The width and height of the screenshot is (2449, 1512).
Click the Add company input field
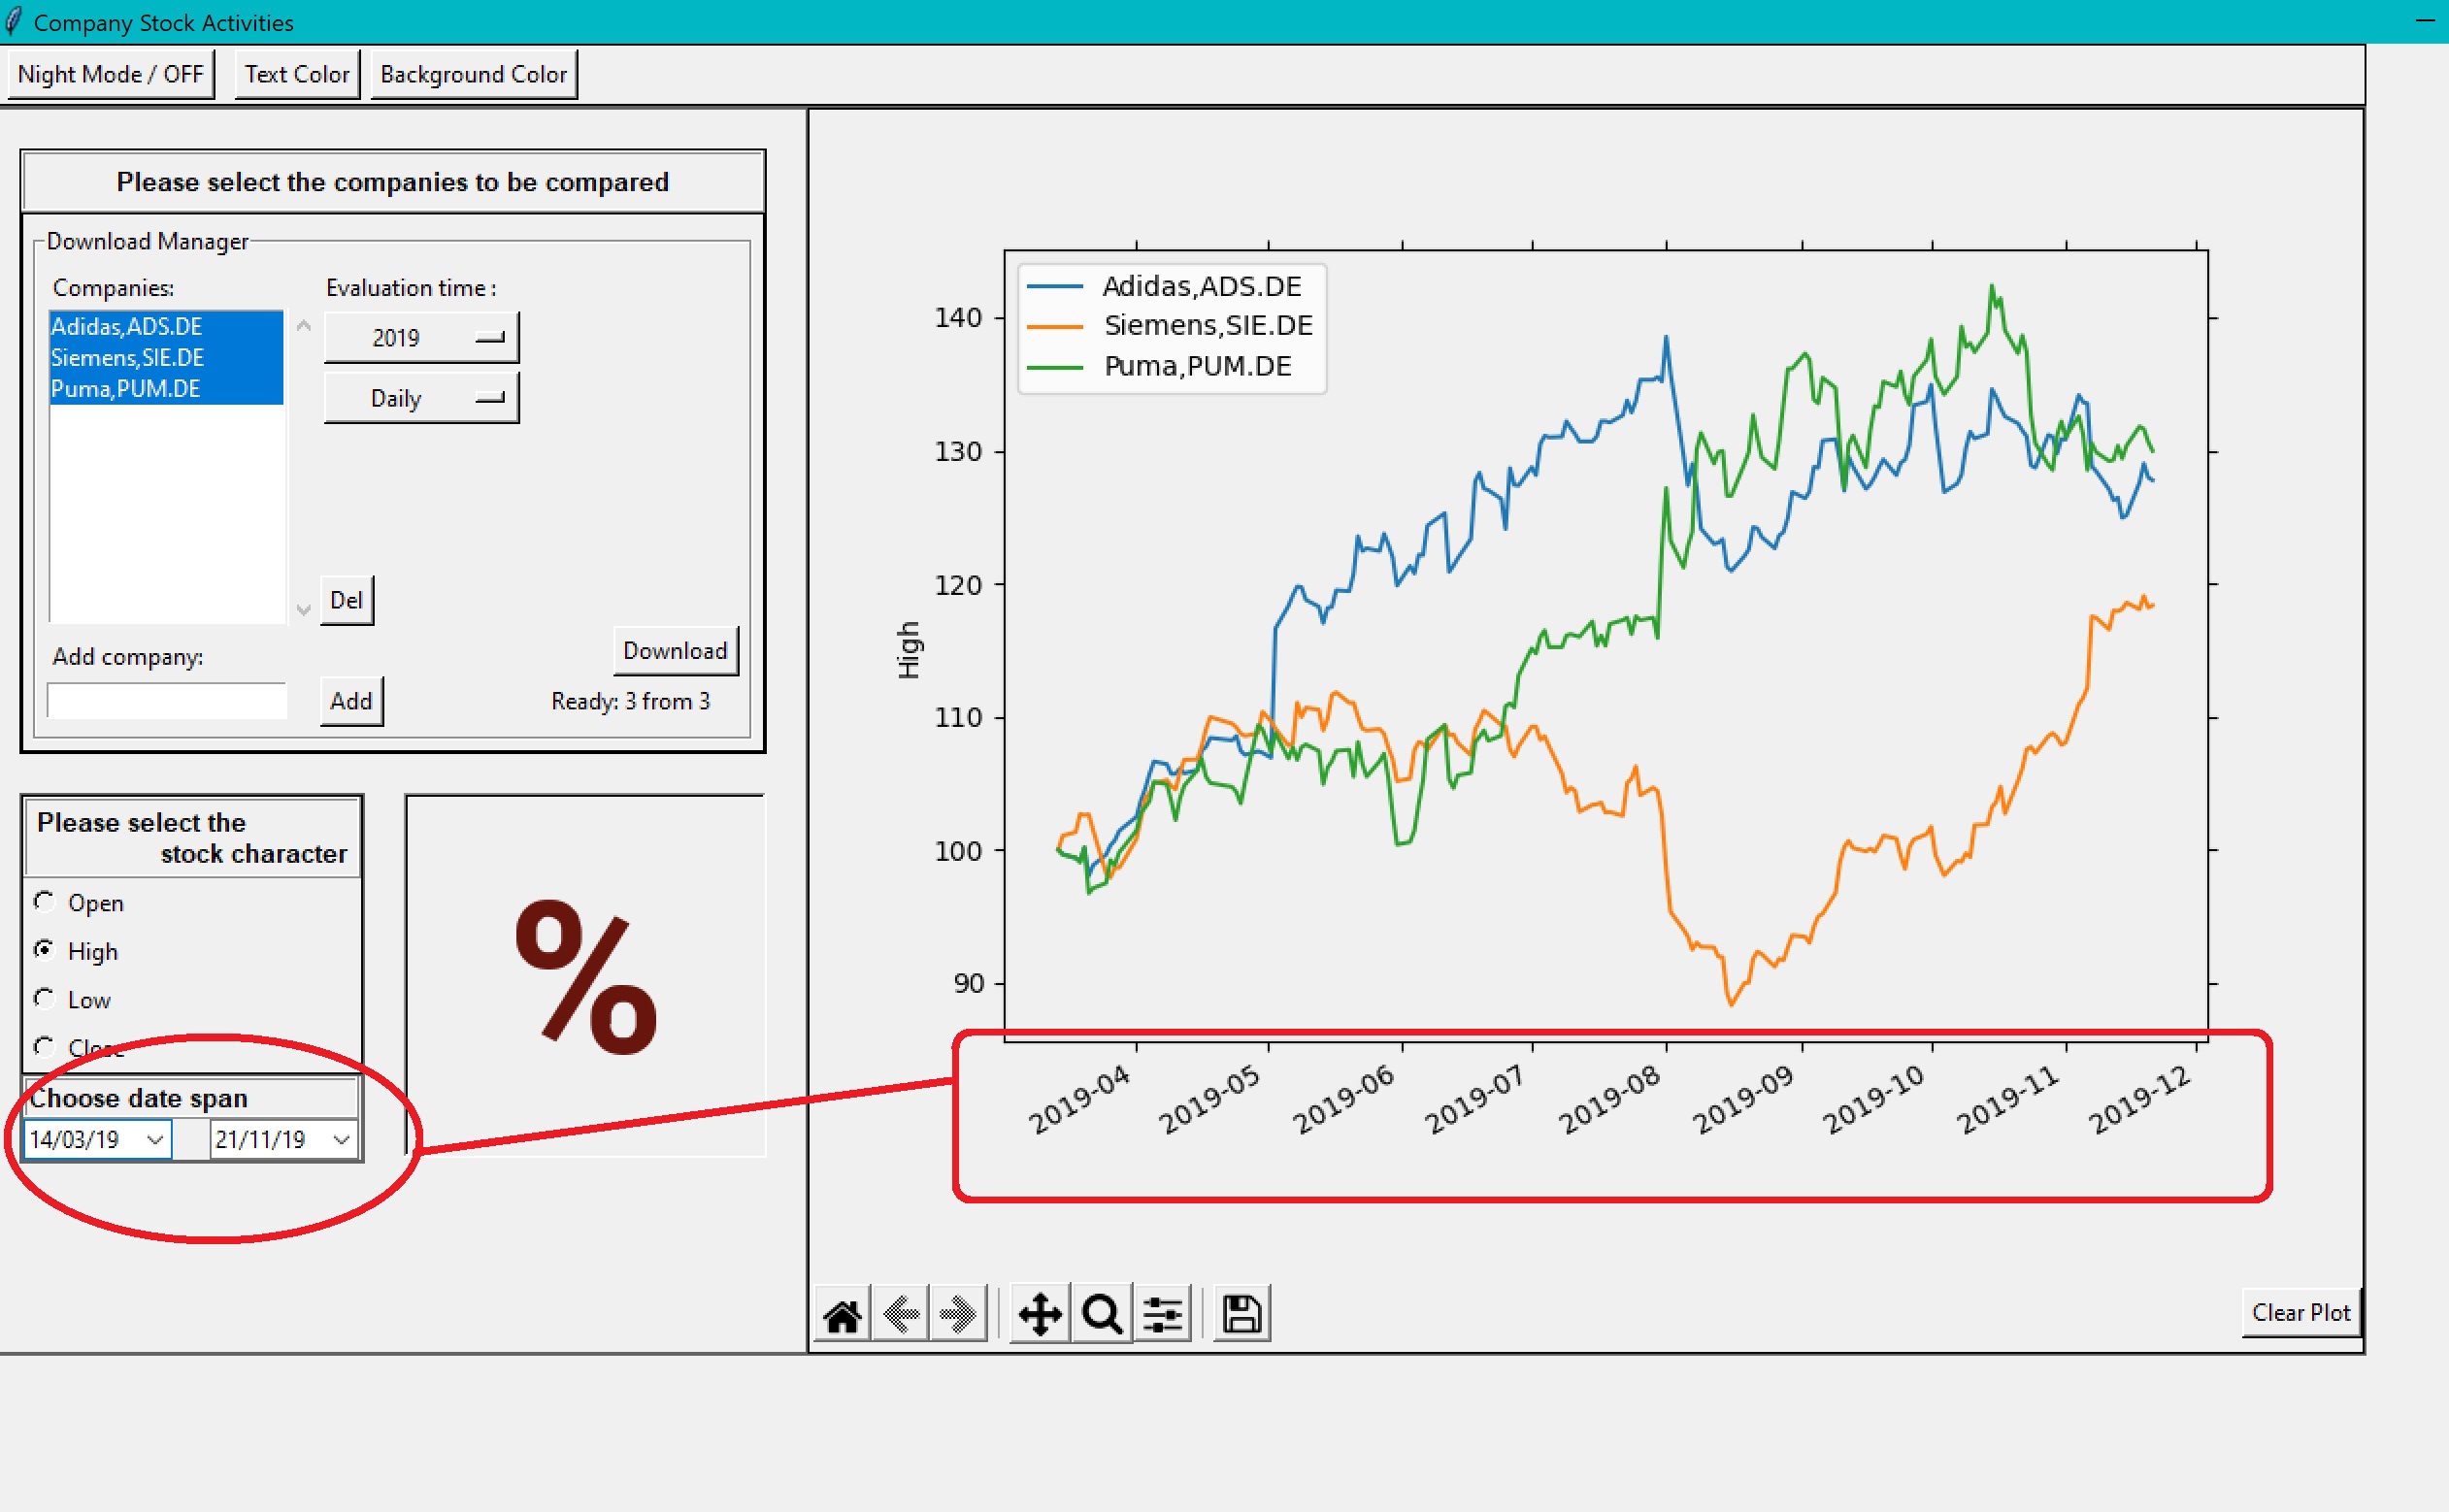click(167, 701)
